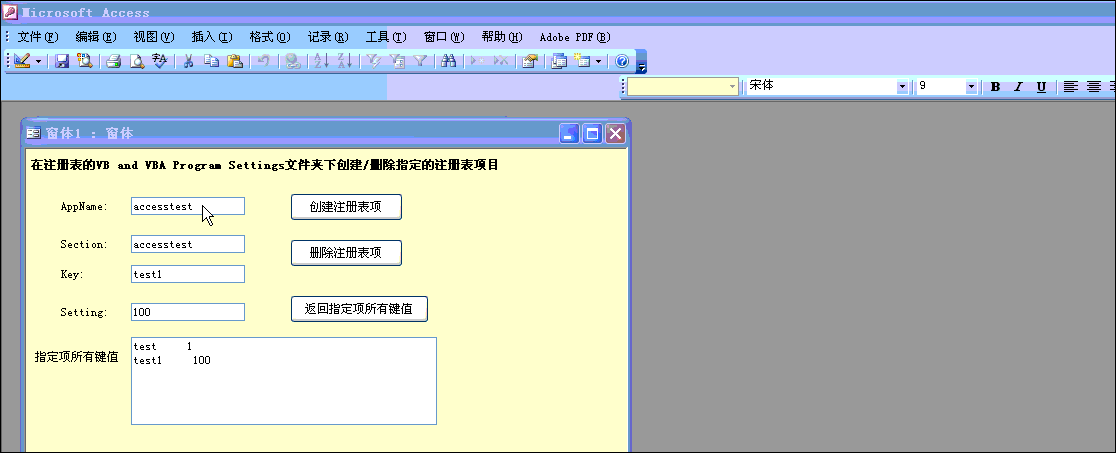Click the Apply Filter funnel icon
1116x453 pixels.
[420, 61]
